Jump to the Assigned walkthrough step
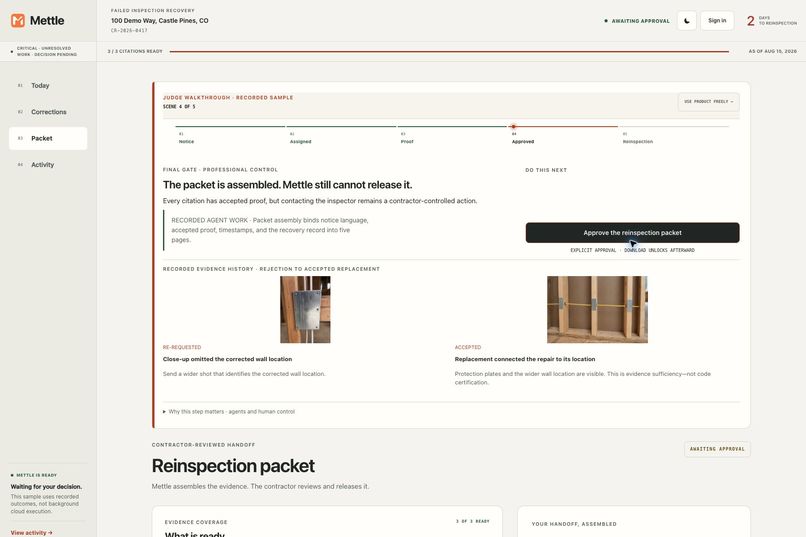The image size is (806, 537). [300, 138]
